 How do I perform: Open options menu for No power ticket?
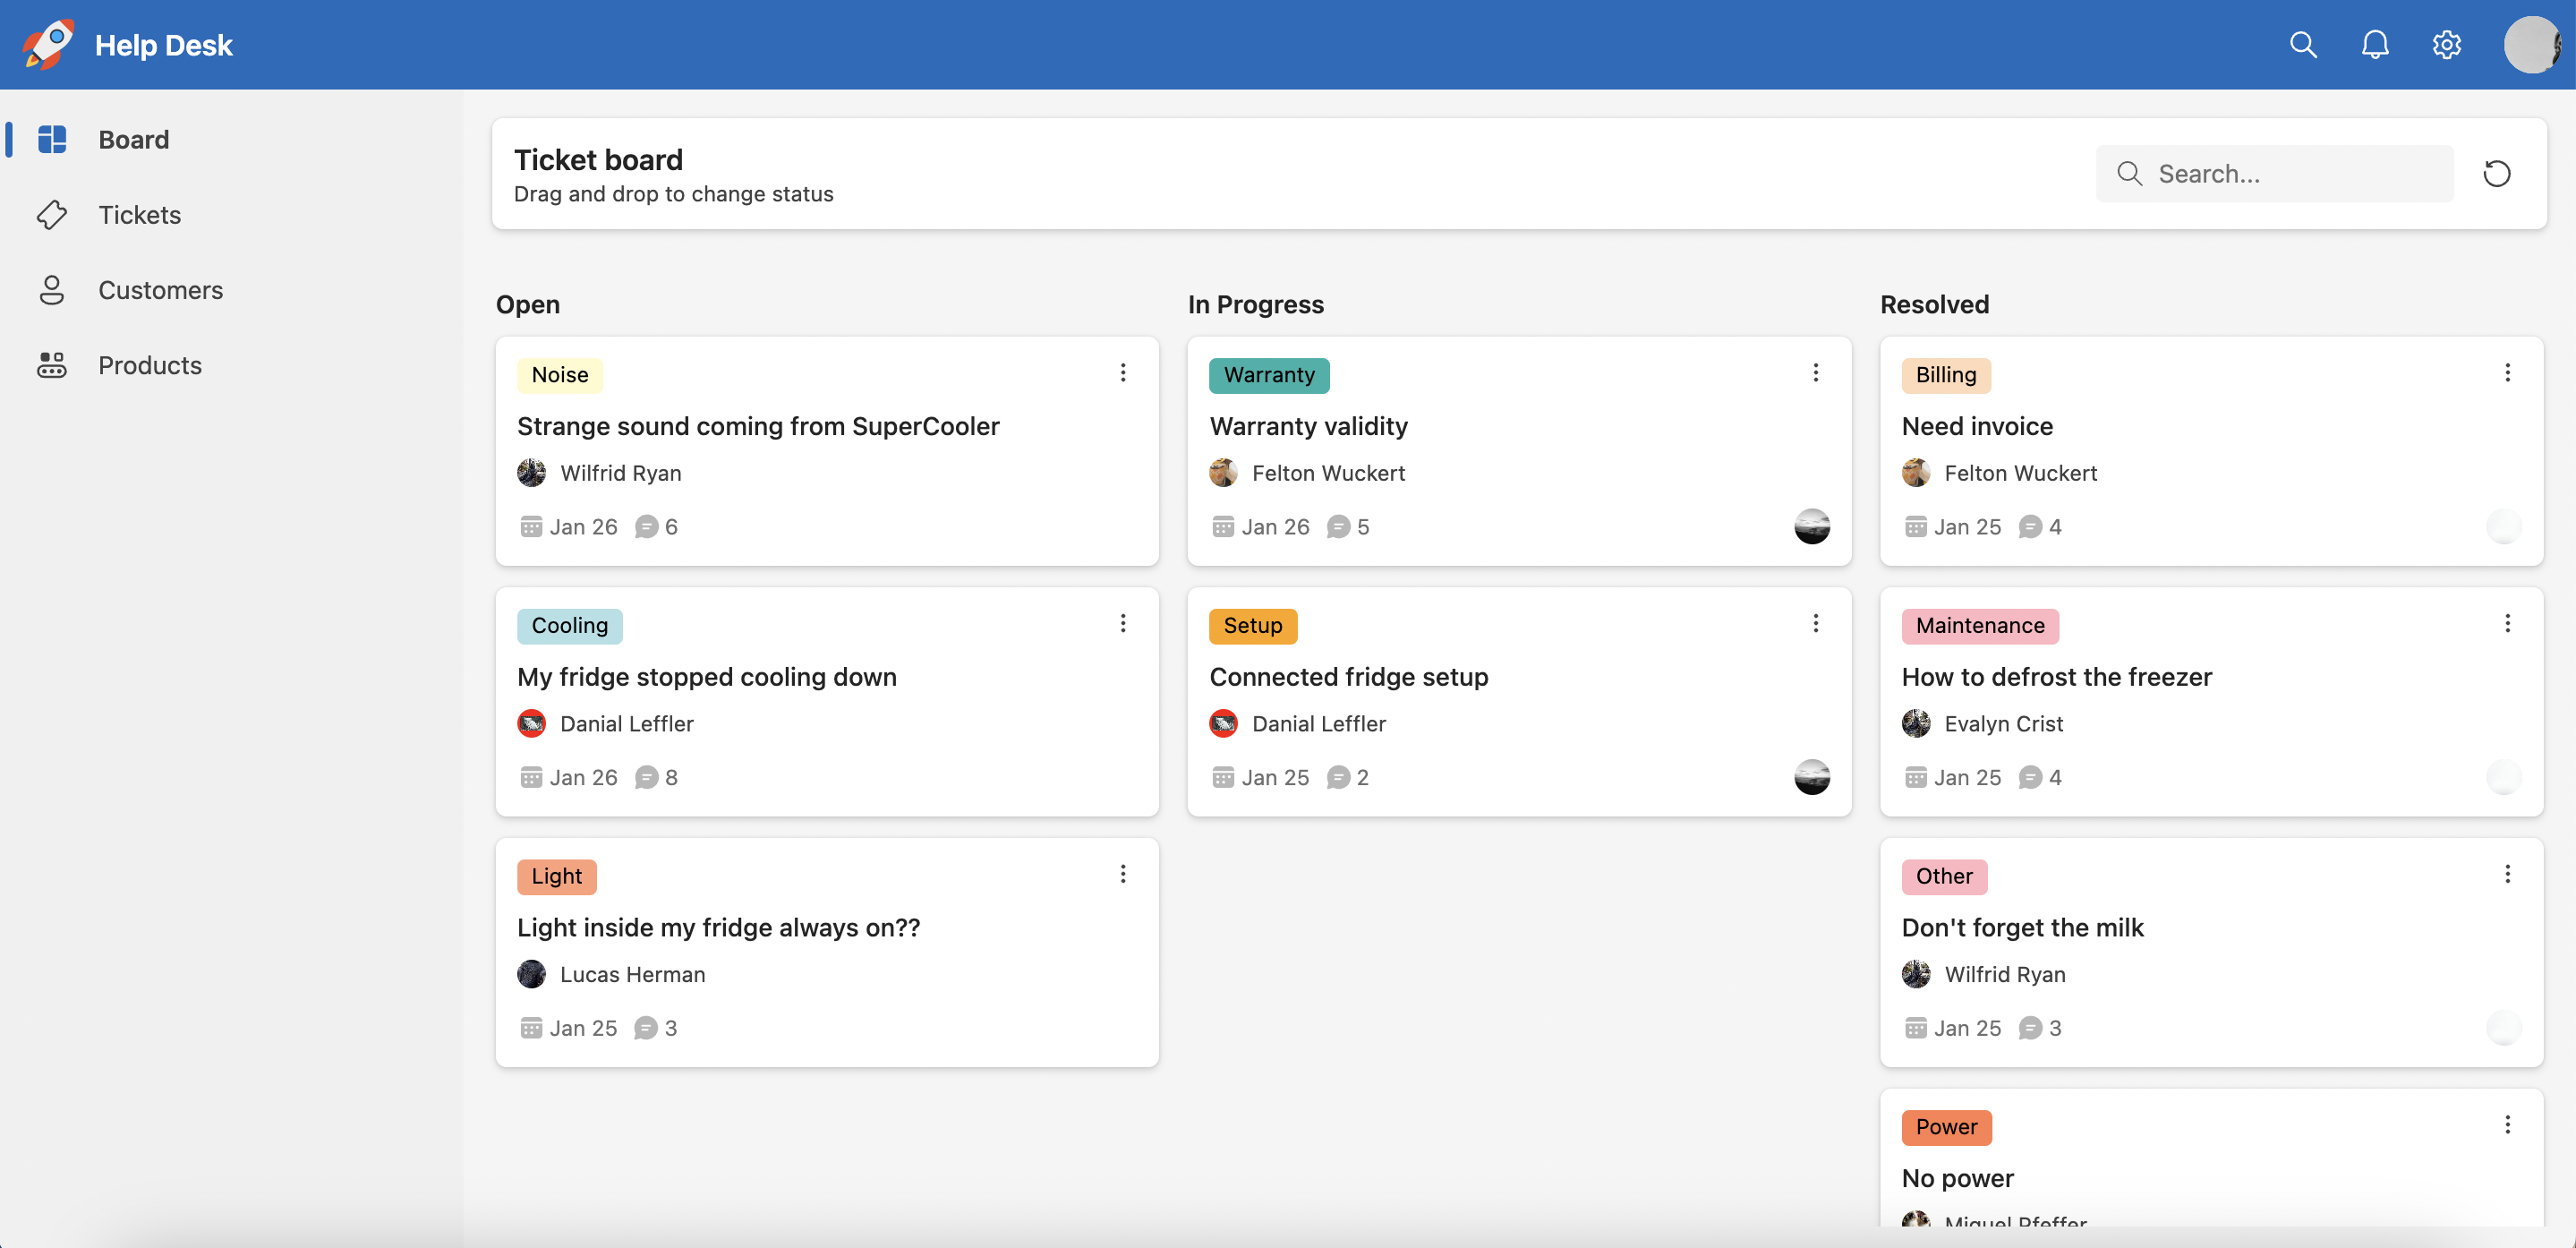(2507, 1126)
